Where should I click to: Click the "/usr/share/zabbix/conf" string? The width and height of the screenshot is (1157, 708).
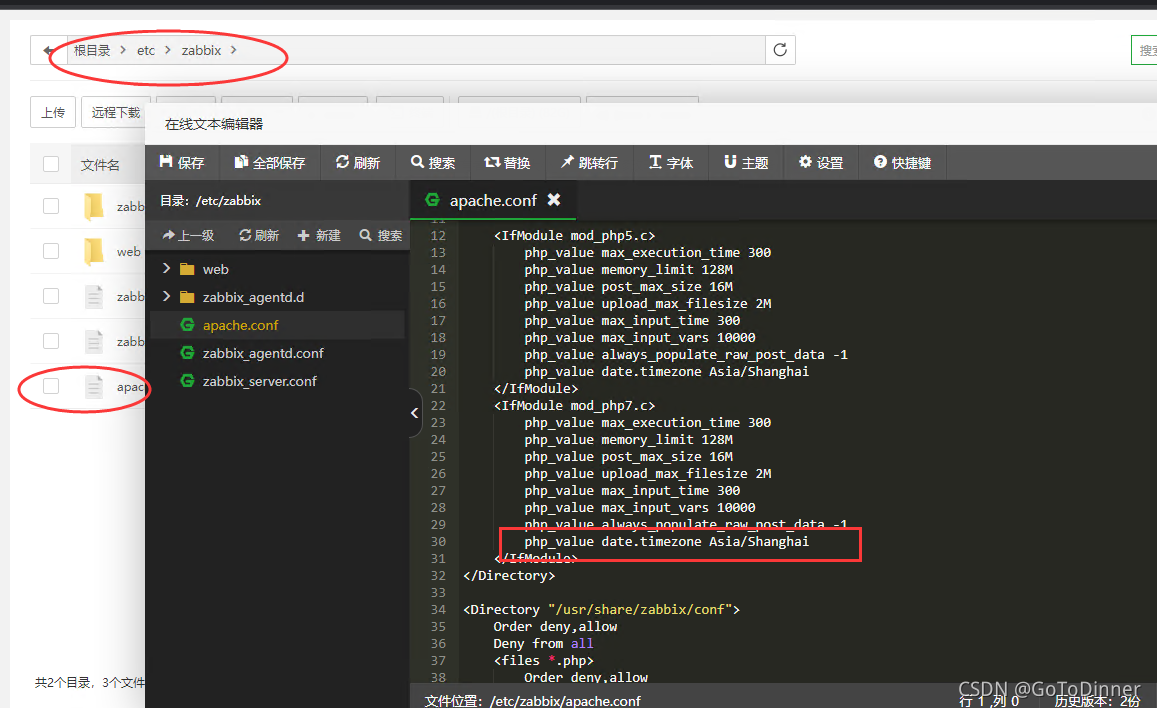pyautogui.click(x=640, y=610)
